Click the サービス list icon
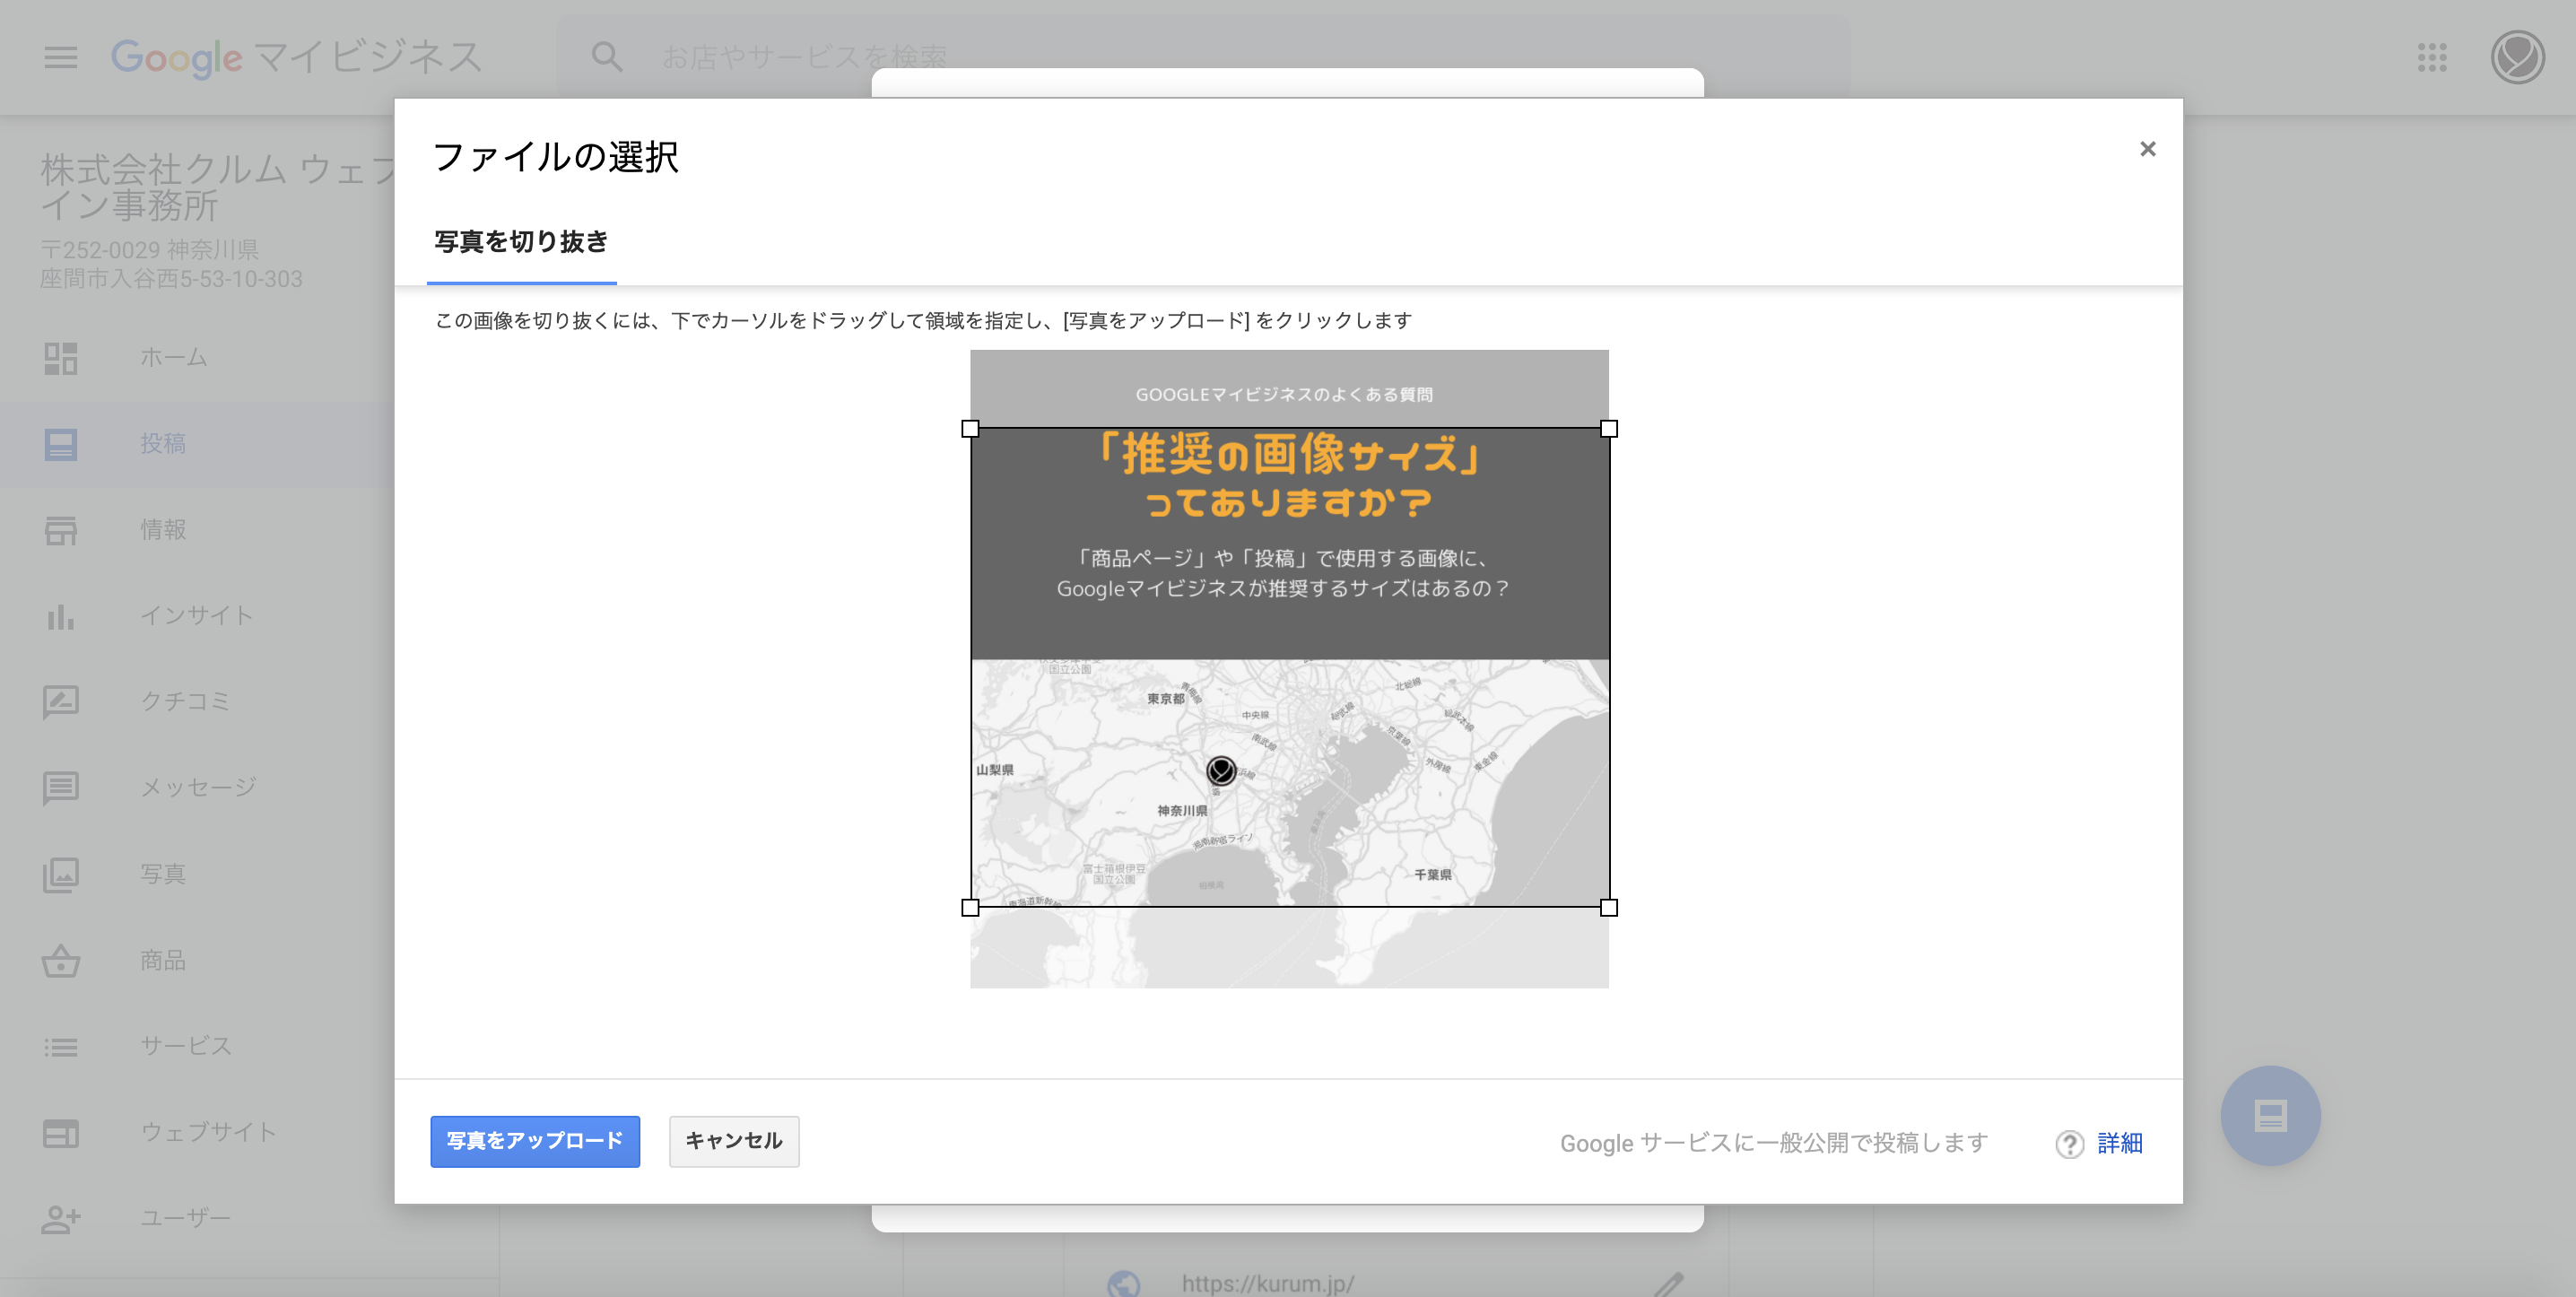Viewport: 2576px width, 1297px height. pyautogui.click(x=61, y=1047)
